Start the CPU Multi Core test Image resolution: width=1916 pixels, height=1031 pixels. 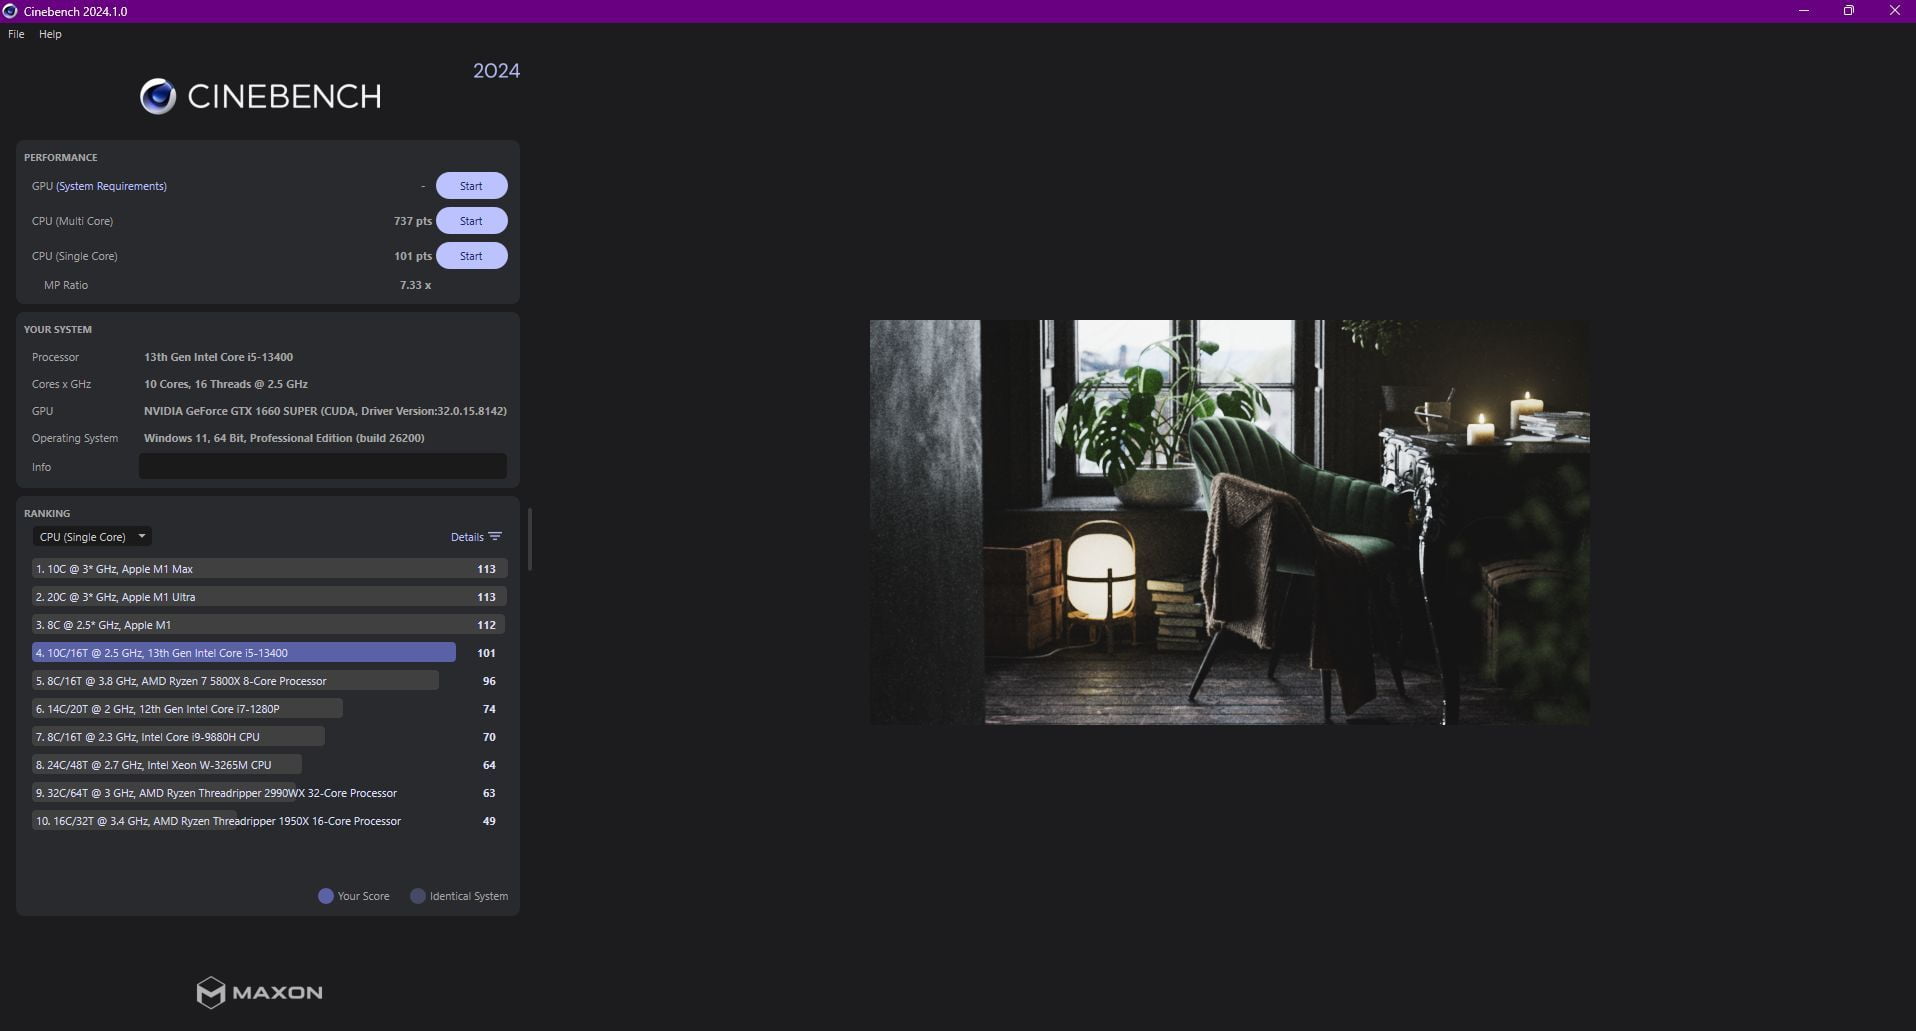tap(471, 221)
